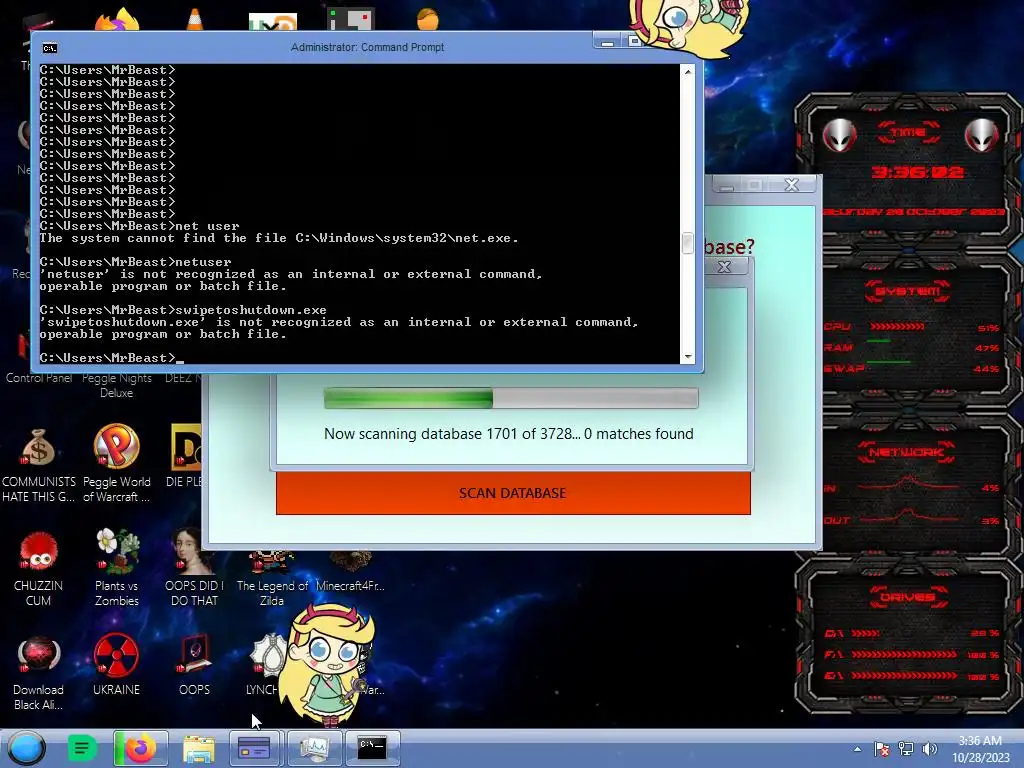
Task: Close the database scanner main window
Action: click(x=792, y=185)
